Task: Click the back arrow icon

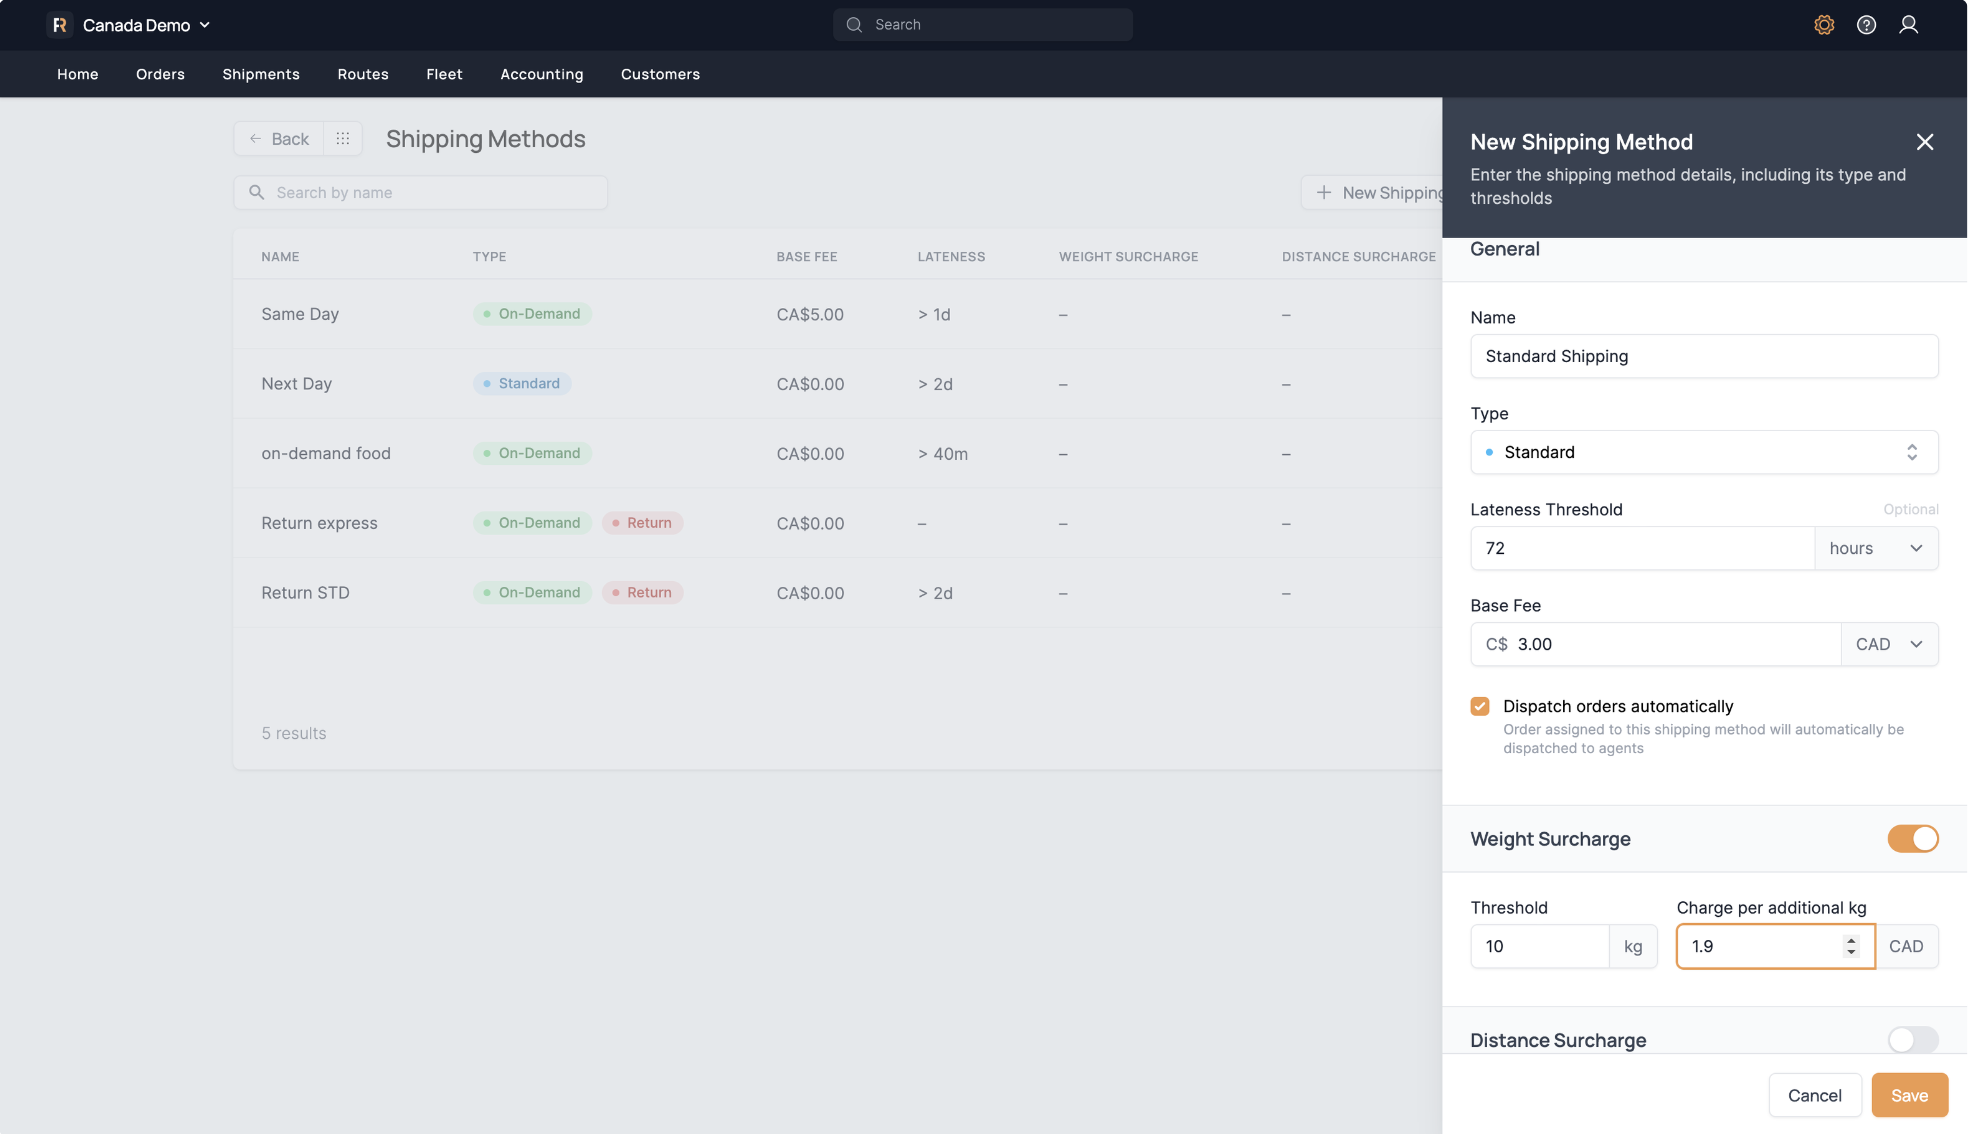Action: (x=255, y=138)
